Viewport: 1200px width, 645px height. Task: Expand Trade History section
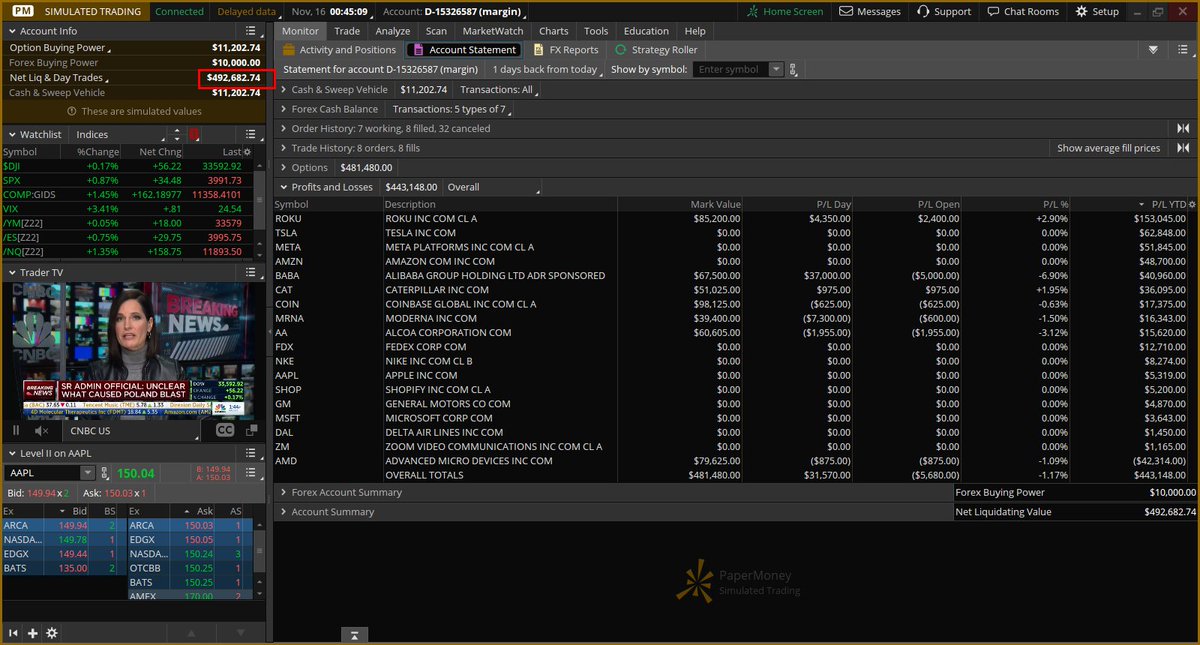click(x=284, y=148)
